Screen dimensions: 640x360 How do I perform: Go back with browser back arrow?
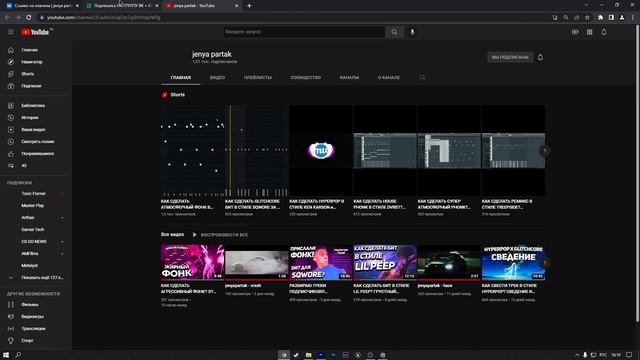tap(7, 18)
